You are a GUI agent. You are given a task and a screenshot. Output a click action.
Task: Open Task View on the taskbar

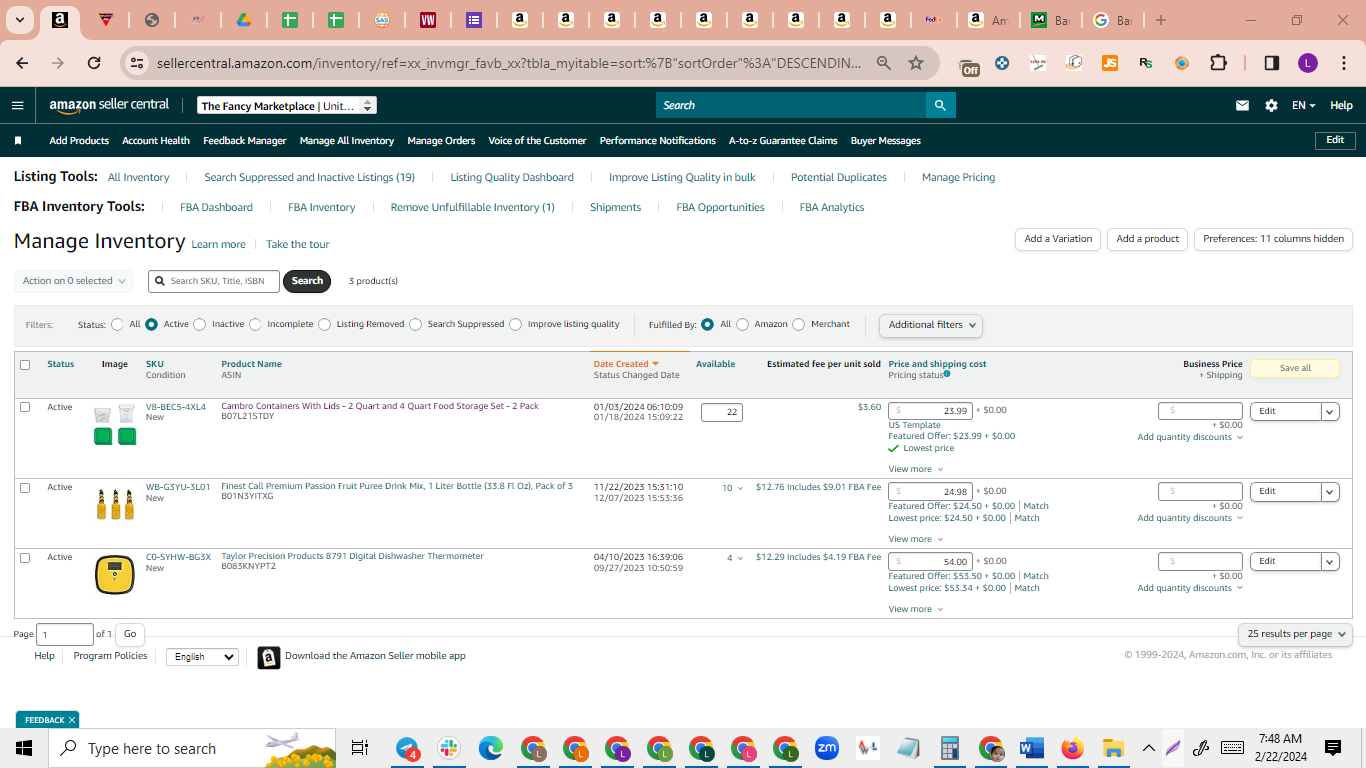tap(360, 748)
